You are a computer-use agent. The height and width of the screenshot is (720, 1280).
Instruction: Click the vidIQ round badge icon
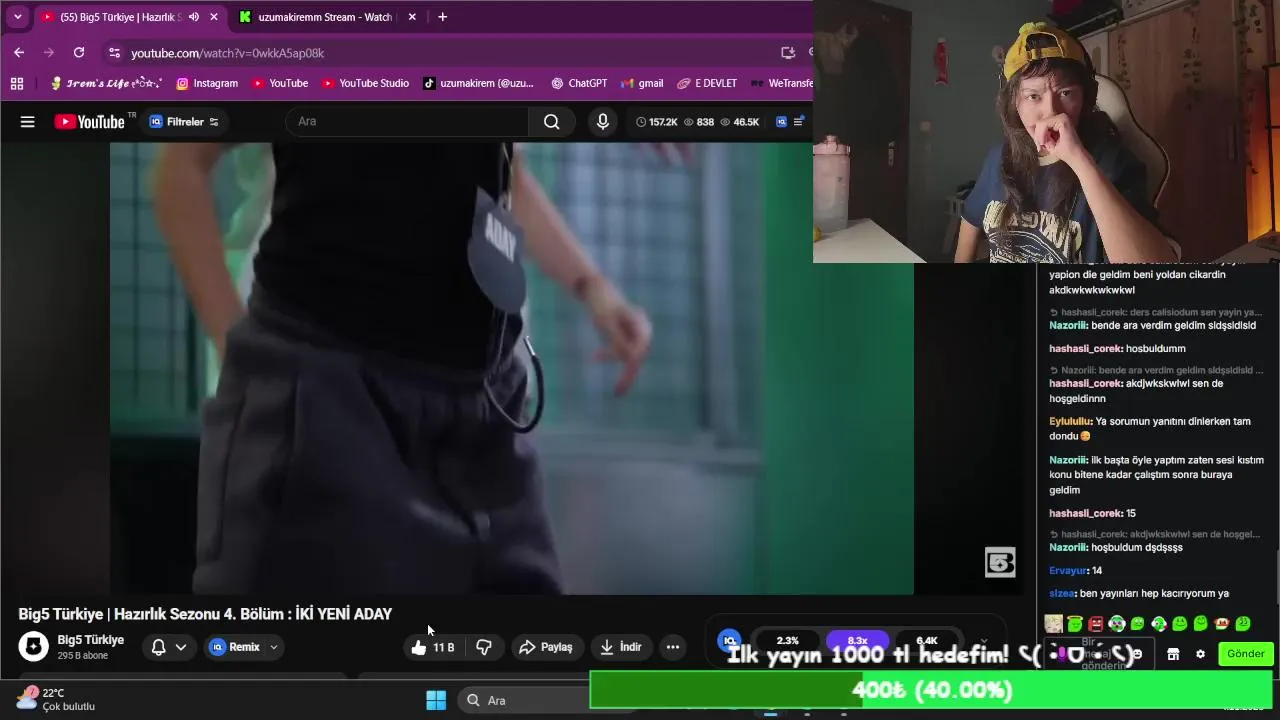pos(730,640)
